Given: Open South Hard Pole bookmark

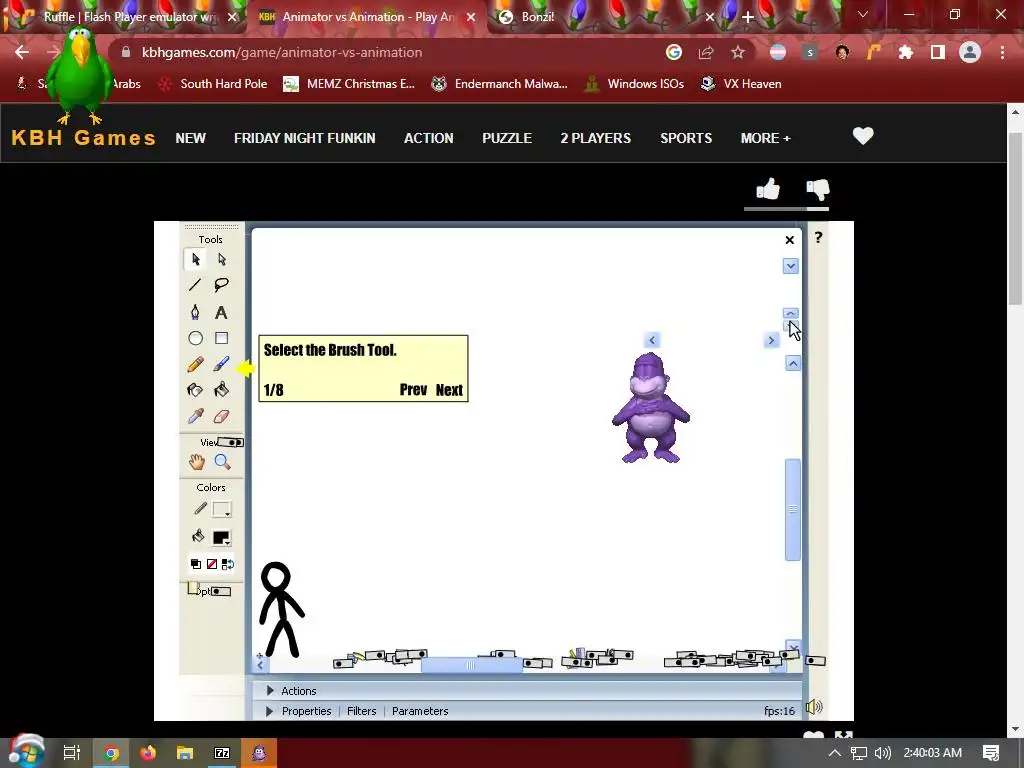Looking at the screenshot, I should [213, 84].
